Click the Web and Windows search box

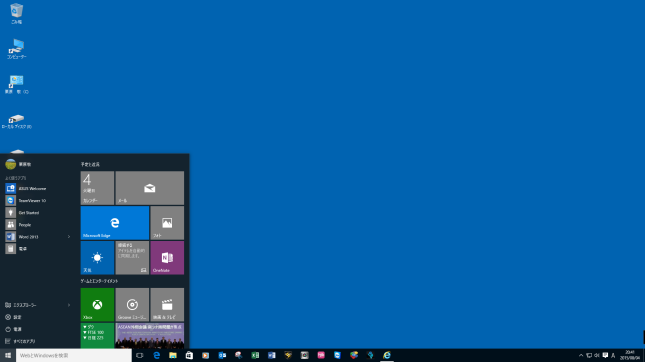pos(74,355)
